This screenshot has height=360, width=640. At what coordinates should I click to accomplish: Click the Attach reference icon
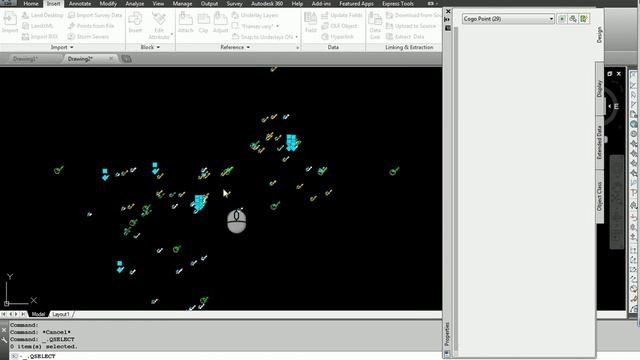[x=185, y=23]
